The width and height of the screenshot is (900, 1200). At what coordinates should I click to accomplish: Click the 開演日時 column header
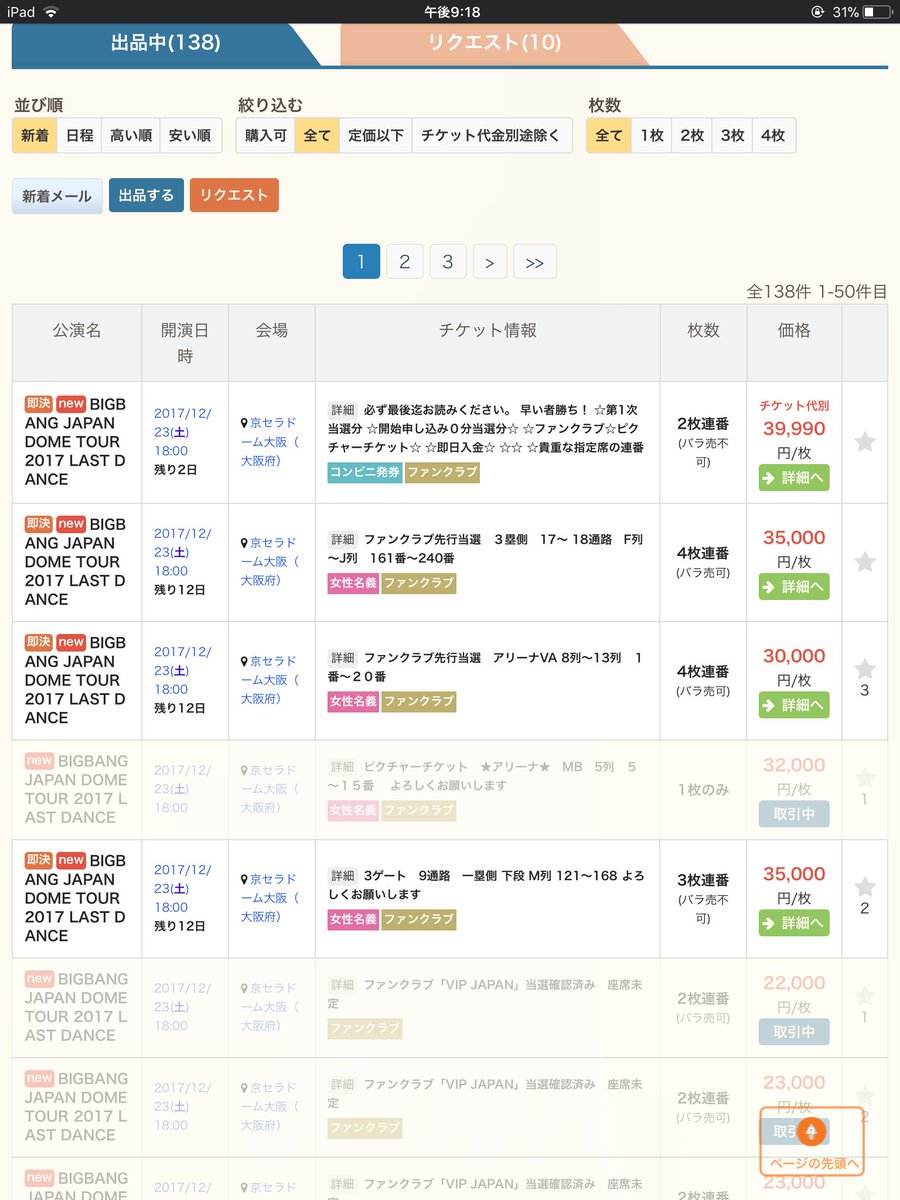click(x=185, y=343)
